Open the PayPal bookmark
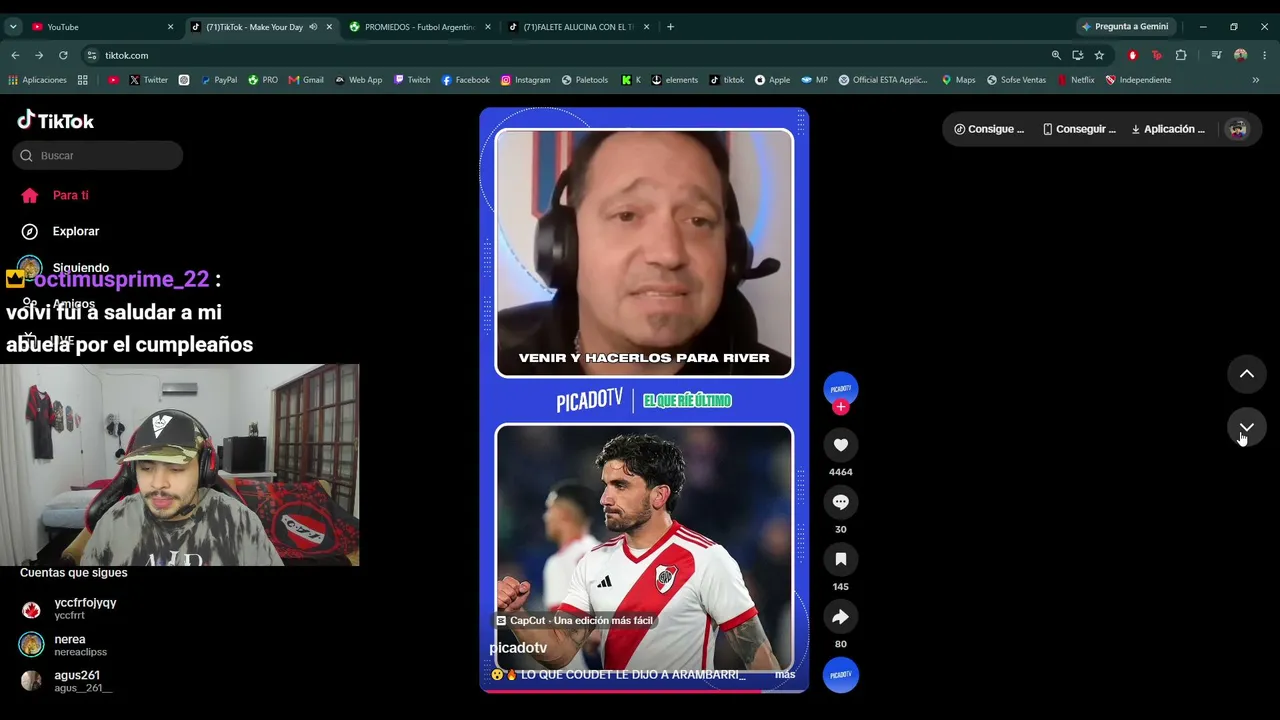1280x720 pixels. pos(219,80)
